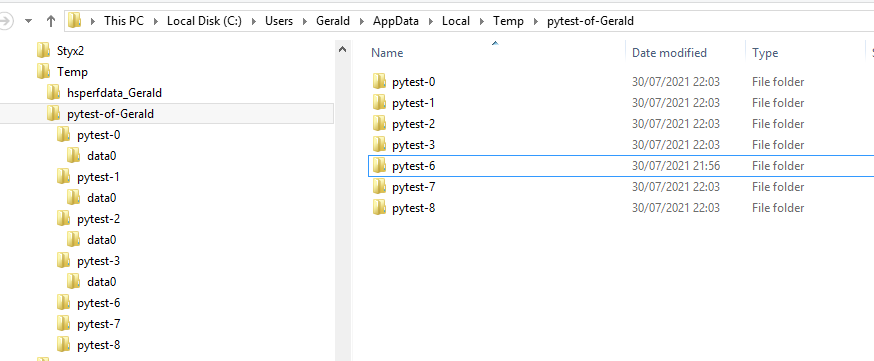874x361 pixels.
Task: Click Styx2 folder icon in tree
Action: pos(43,51)
